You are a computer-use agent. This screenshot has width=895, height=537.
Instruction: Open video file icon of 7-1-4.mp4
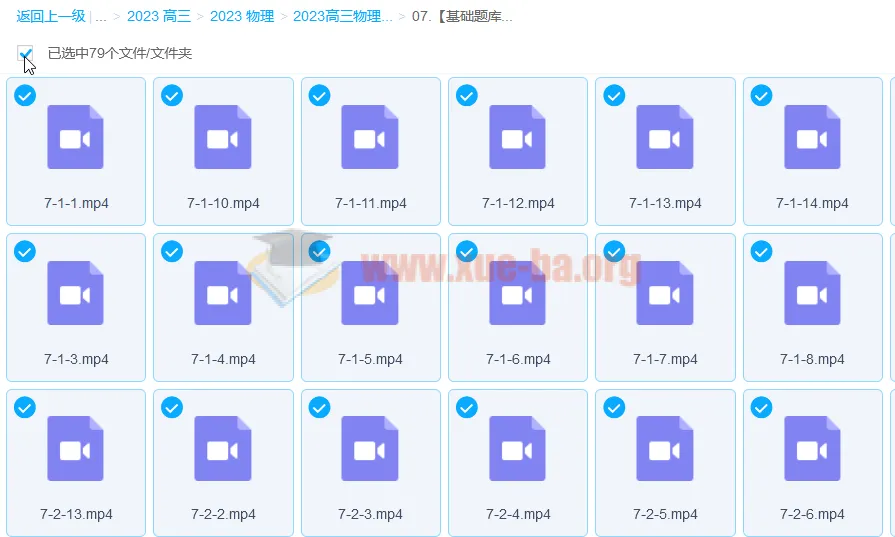223,293
